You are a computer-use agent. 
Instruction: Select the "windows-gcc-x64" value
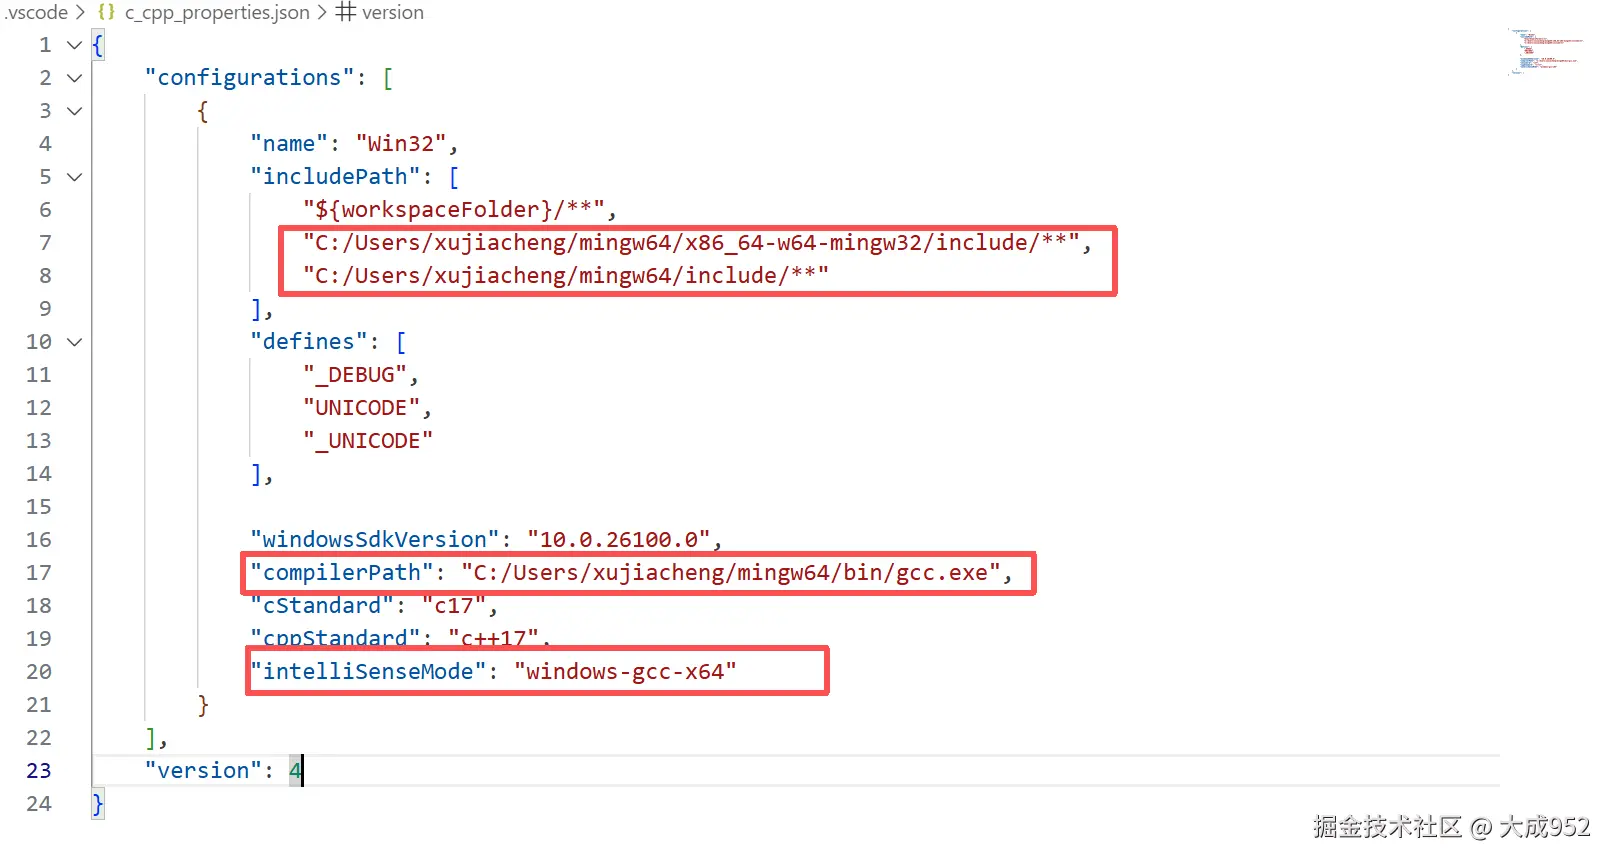(625, 672)
